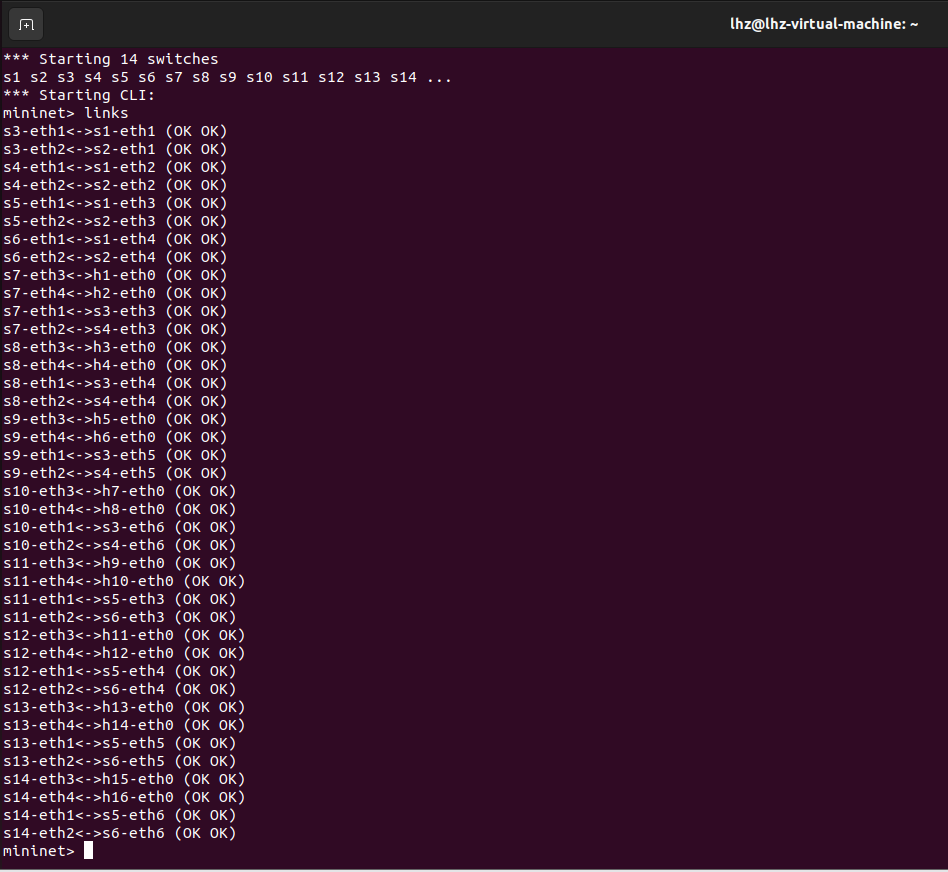Select the line s3-eth1<->s1-eth1
This screenshot has height=872, width=948.
click(x=115, y=131)
